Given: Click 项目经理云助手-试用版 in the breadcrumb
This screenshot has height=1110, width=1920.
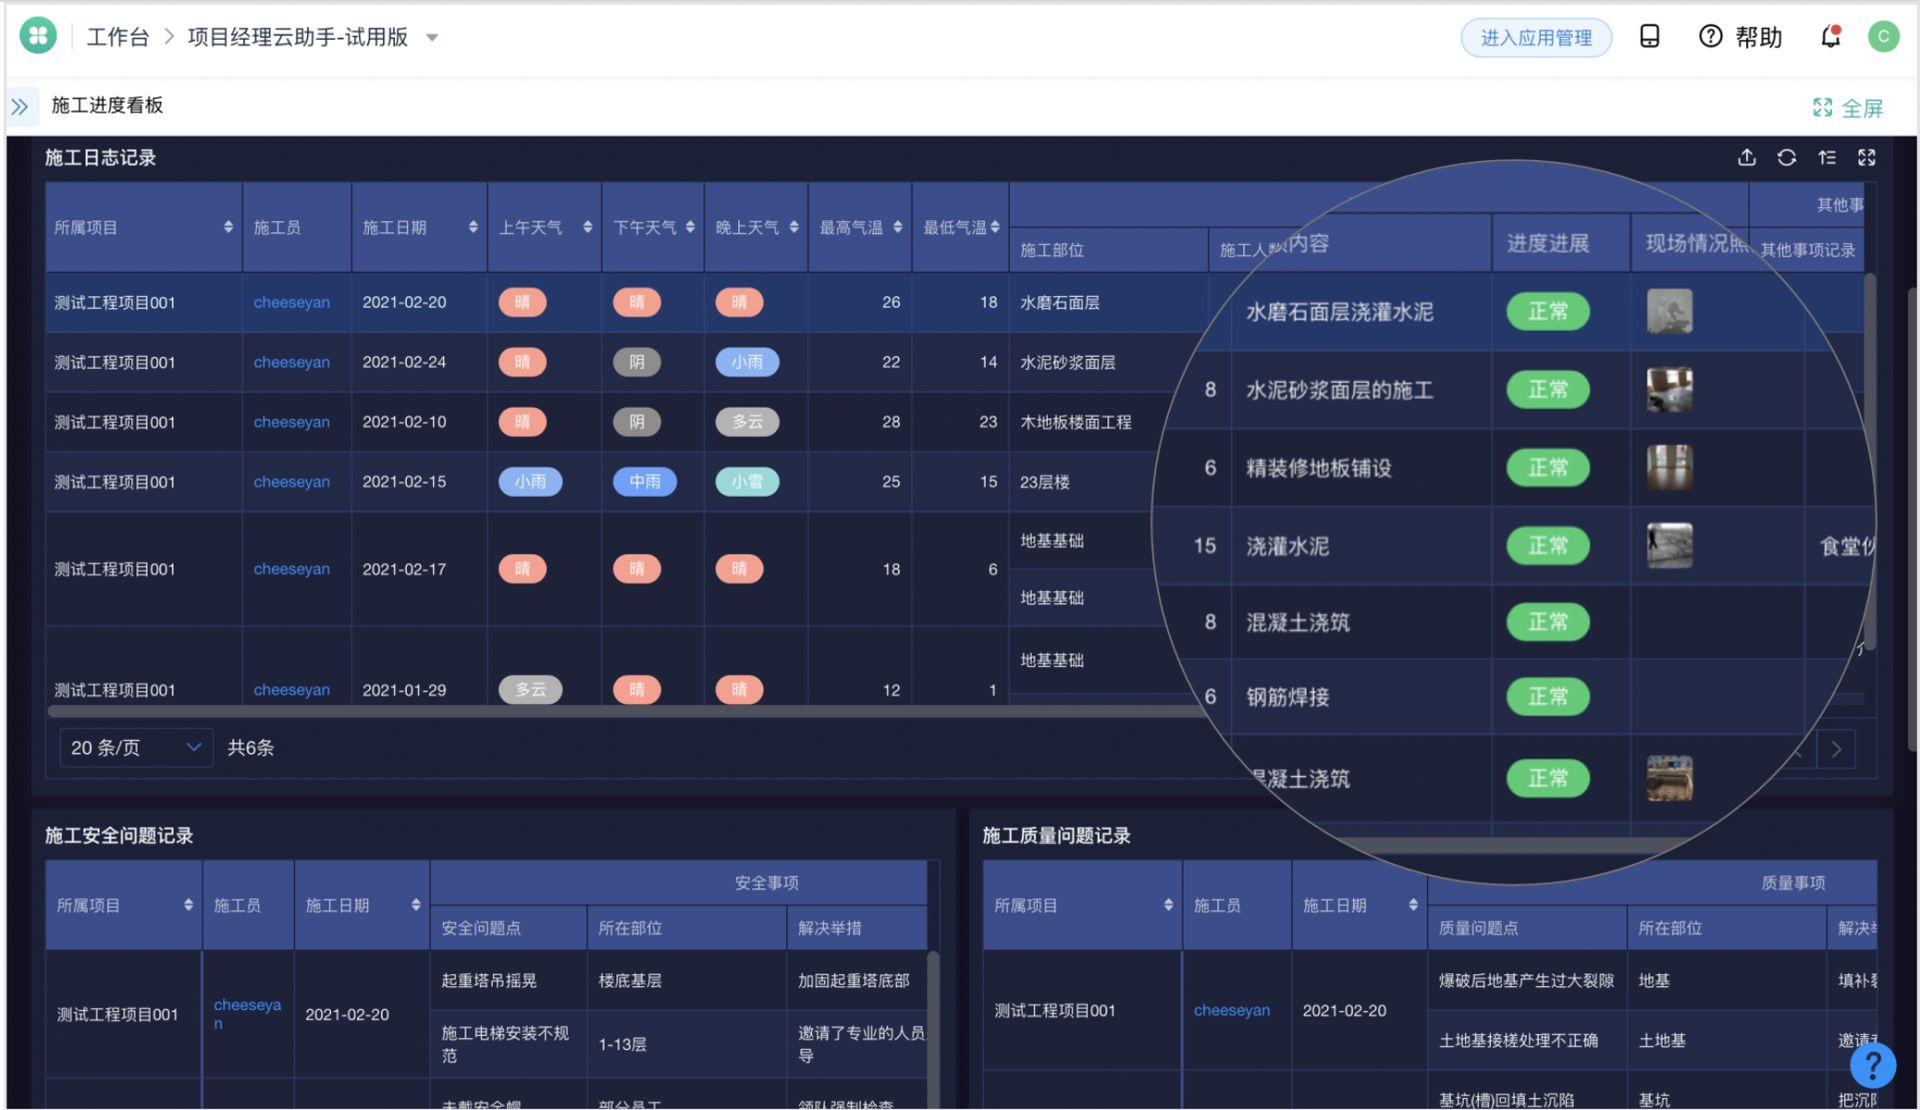Looking at the screenshot, I should click(x=298, y=37).
